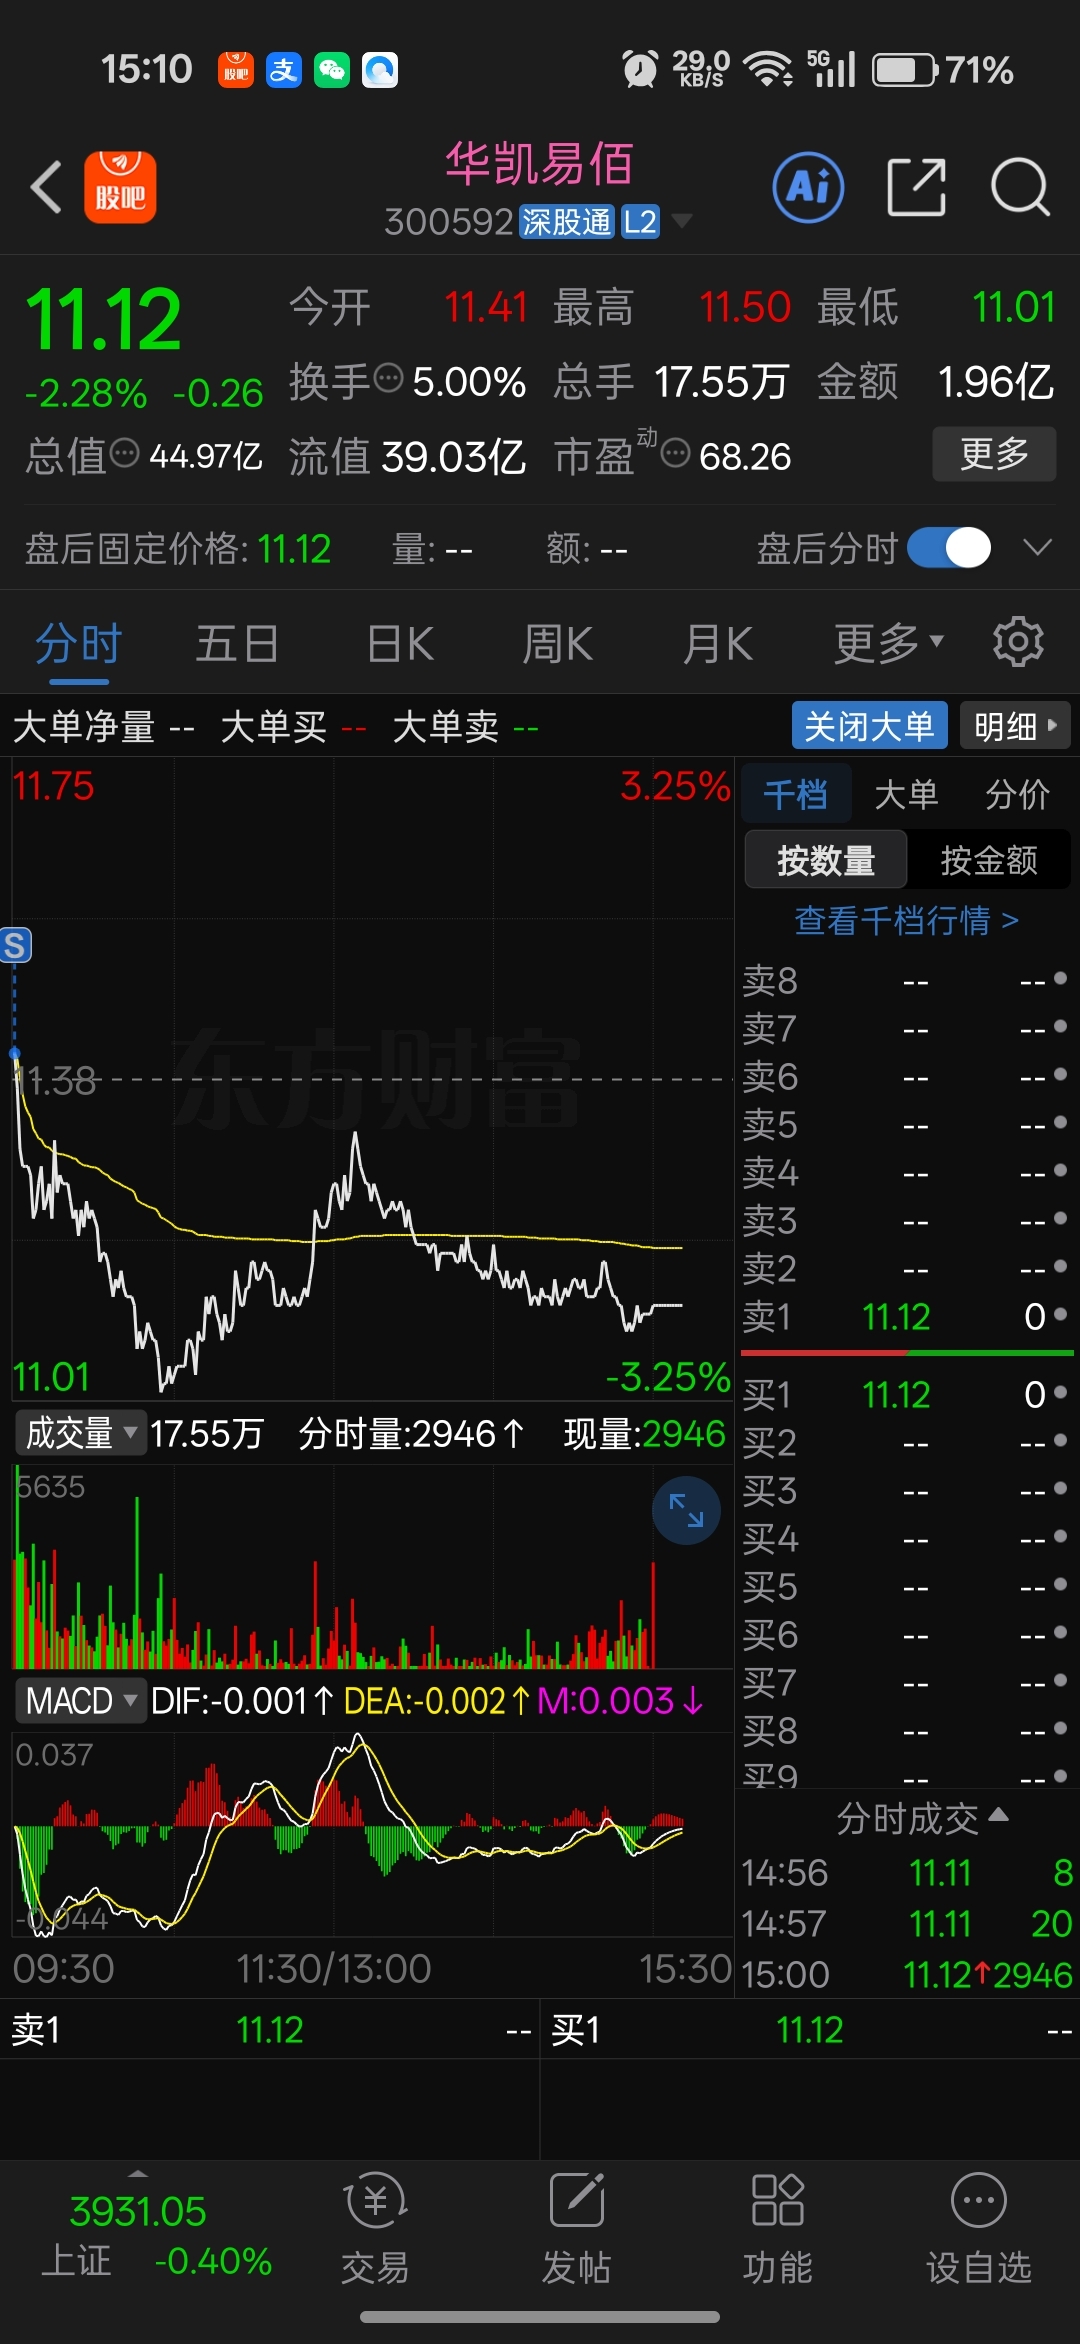This screenshot has width=1080, height=2344.
Task: Tap the dot beside 买5 row
Action: 1060,1584
